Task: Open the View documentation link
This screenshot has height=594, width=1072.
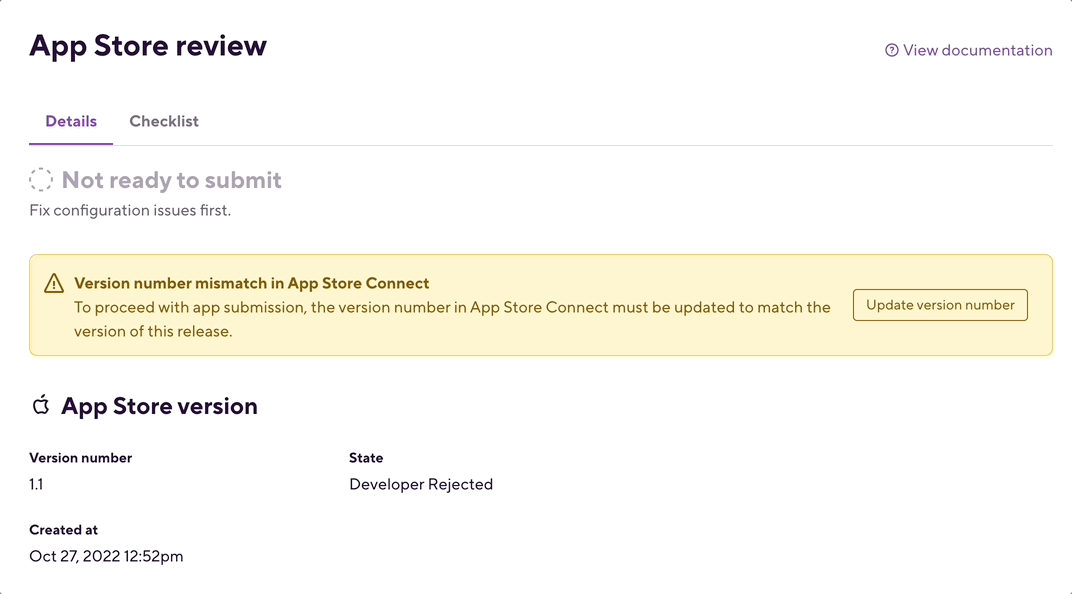Action: [x=977, y=50]
